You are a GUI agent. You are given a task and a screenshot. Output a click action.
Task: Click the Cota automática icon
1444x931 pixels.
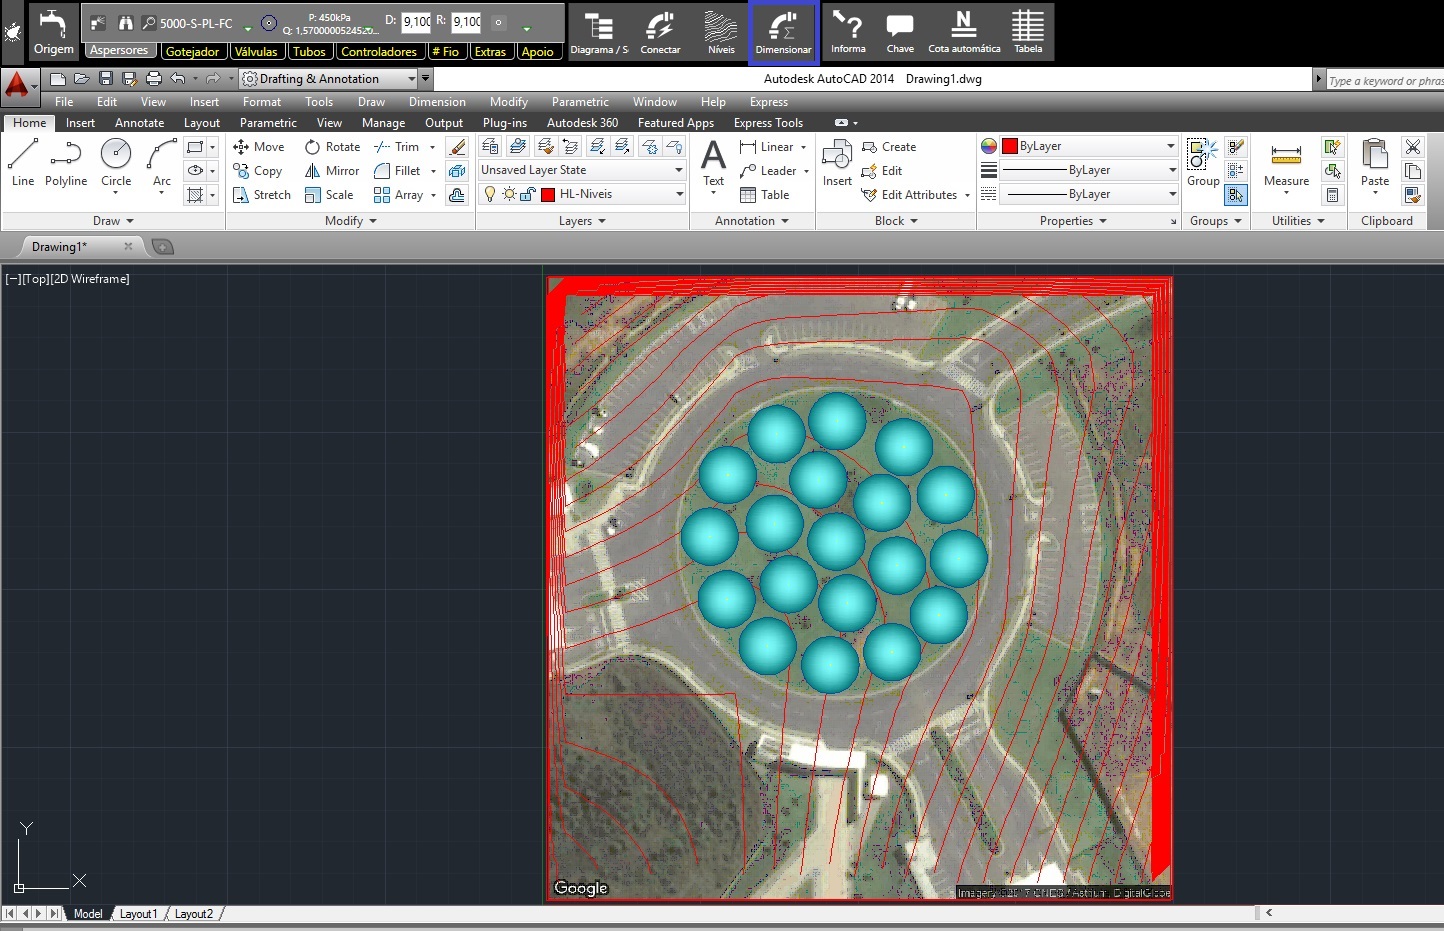point(964,32)
